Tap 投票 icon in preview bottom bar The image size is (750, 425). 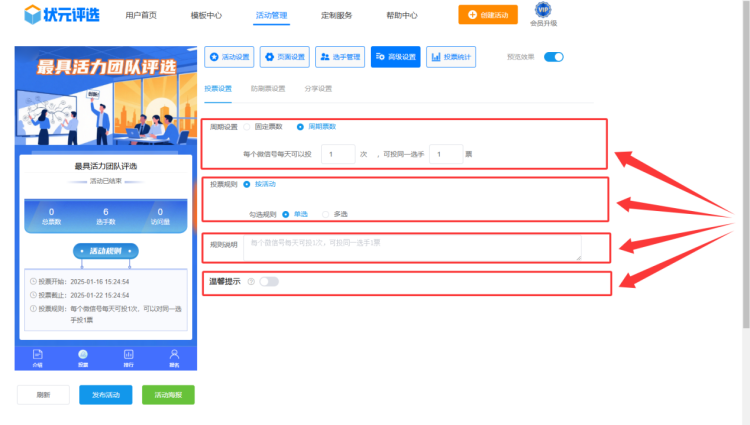(83, 355)
